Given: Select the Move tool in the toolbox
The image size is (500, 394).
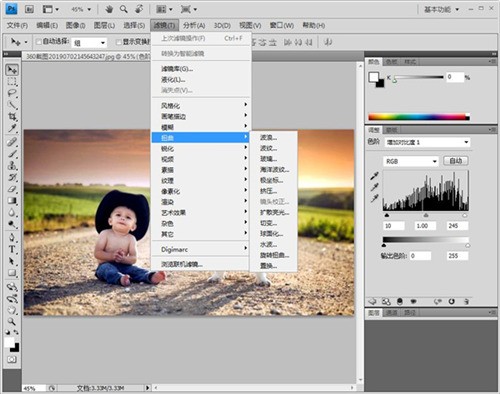Looking at the screenshot, I should (12, 69).
